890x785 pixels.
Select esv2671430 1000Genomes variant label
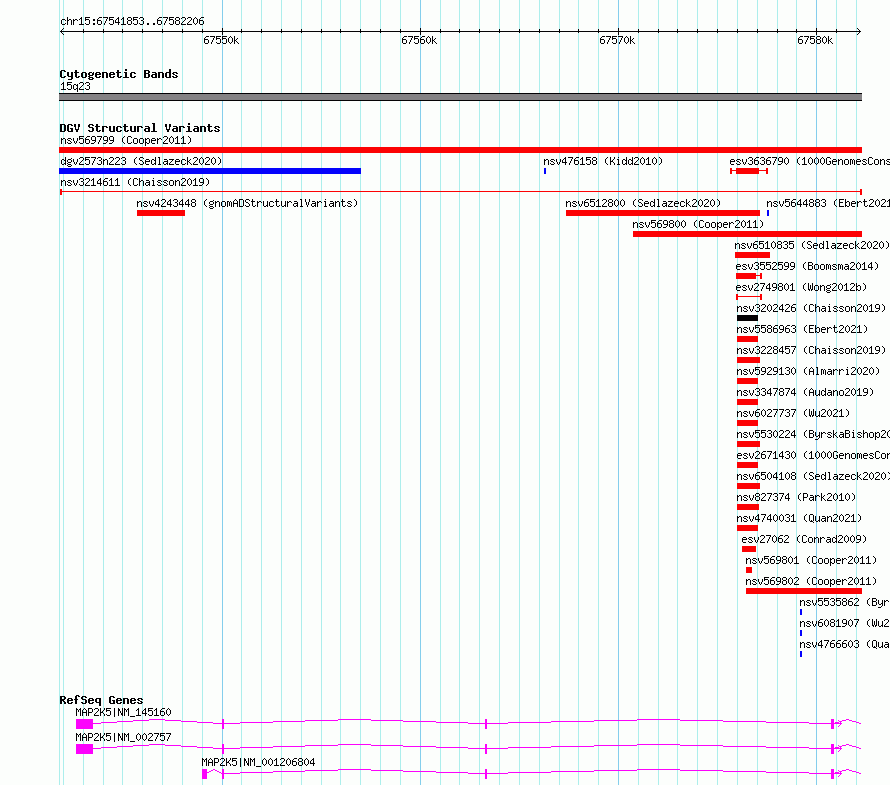(x=813, y=455)
